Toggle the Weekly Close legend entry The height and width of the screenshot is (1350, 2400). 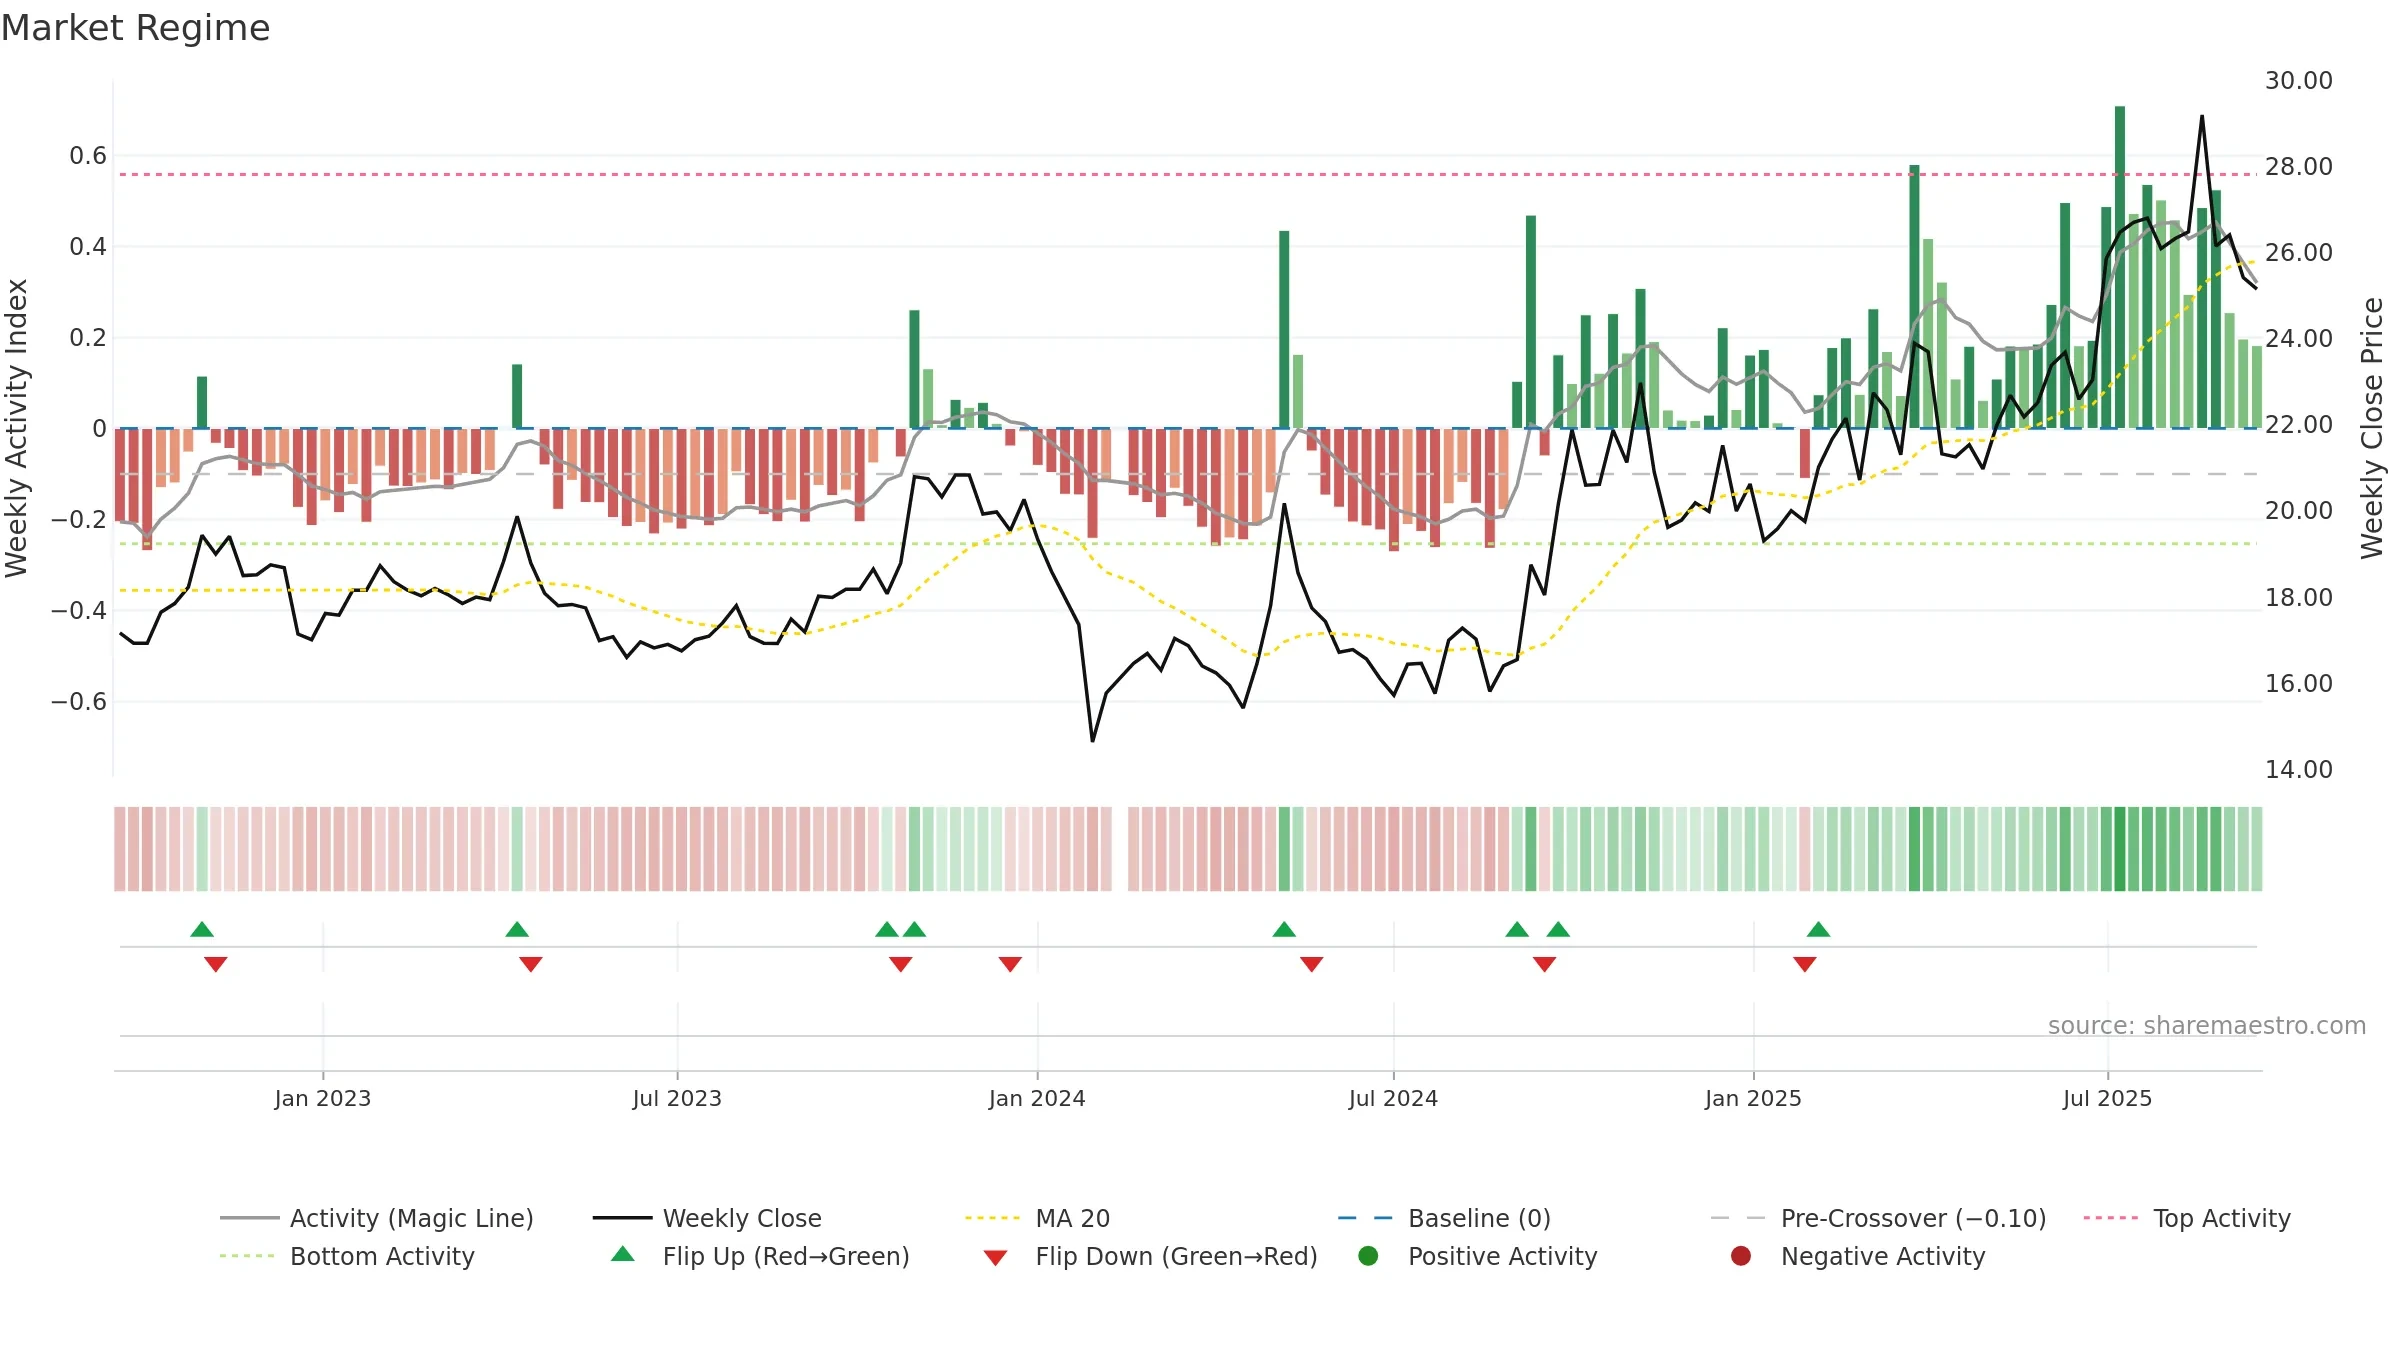tap(708, 1218)
